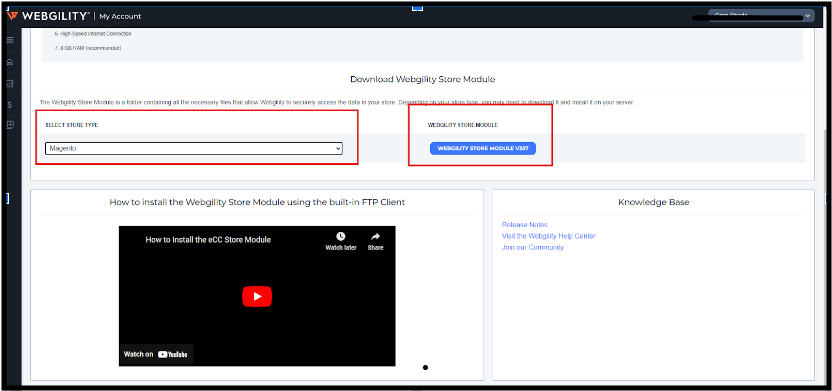Image resolution: width=832 pixels, height=391 pixels.
Task: Open the video title 'How to Install the eCC Store Module'
Action: click(x=208, y=240)
